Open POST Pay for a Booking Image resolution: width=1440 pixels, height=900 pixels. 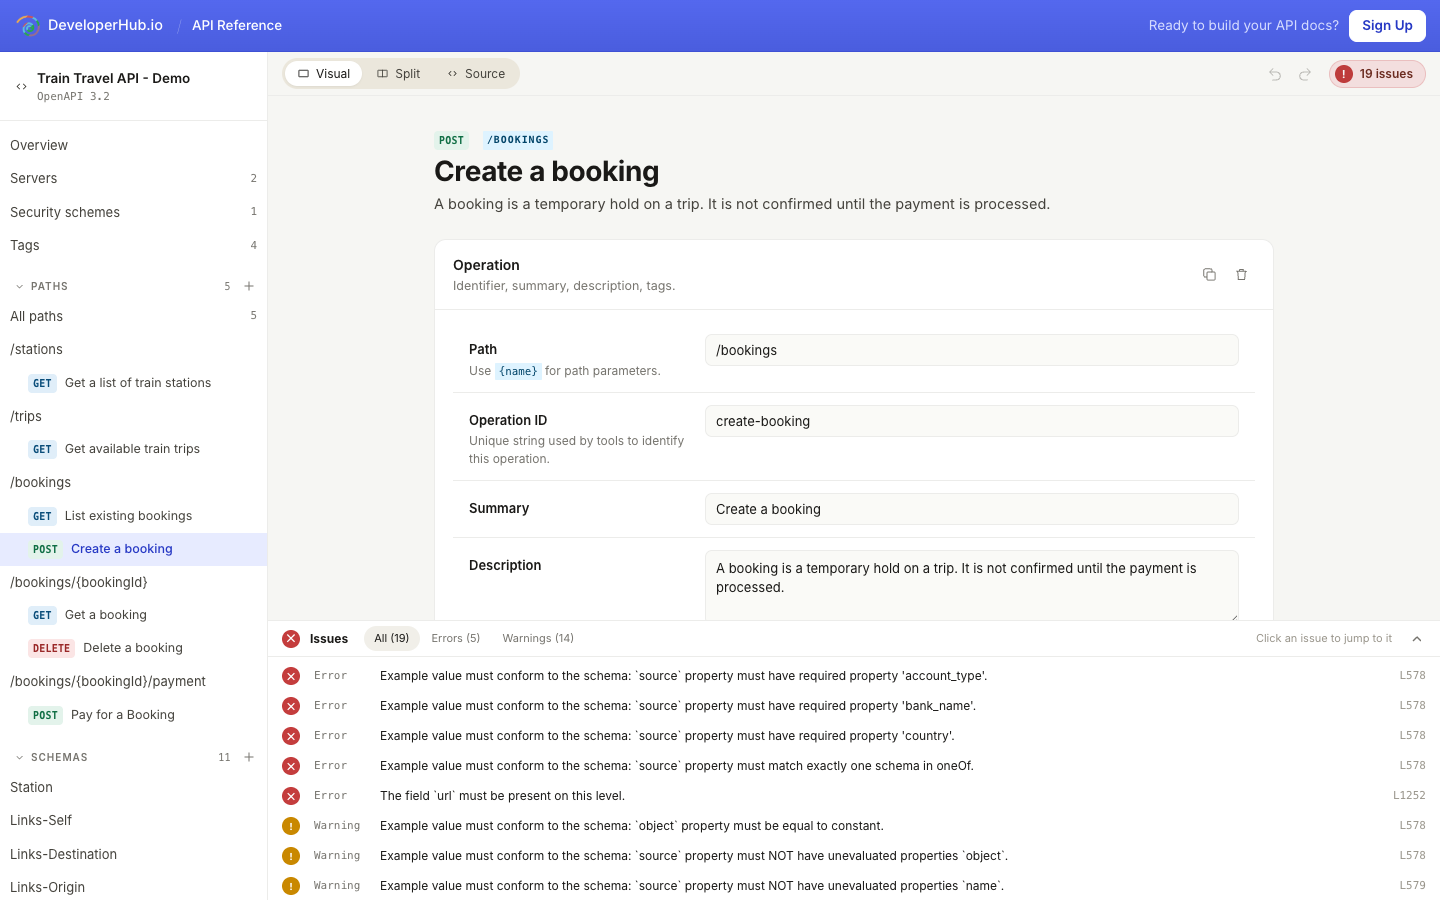tap(133, 715)
